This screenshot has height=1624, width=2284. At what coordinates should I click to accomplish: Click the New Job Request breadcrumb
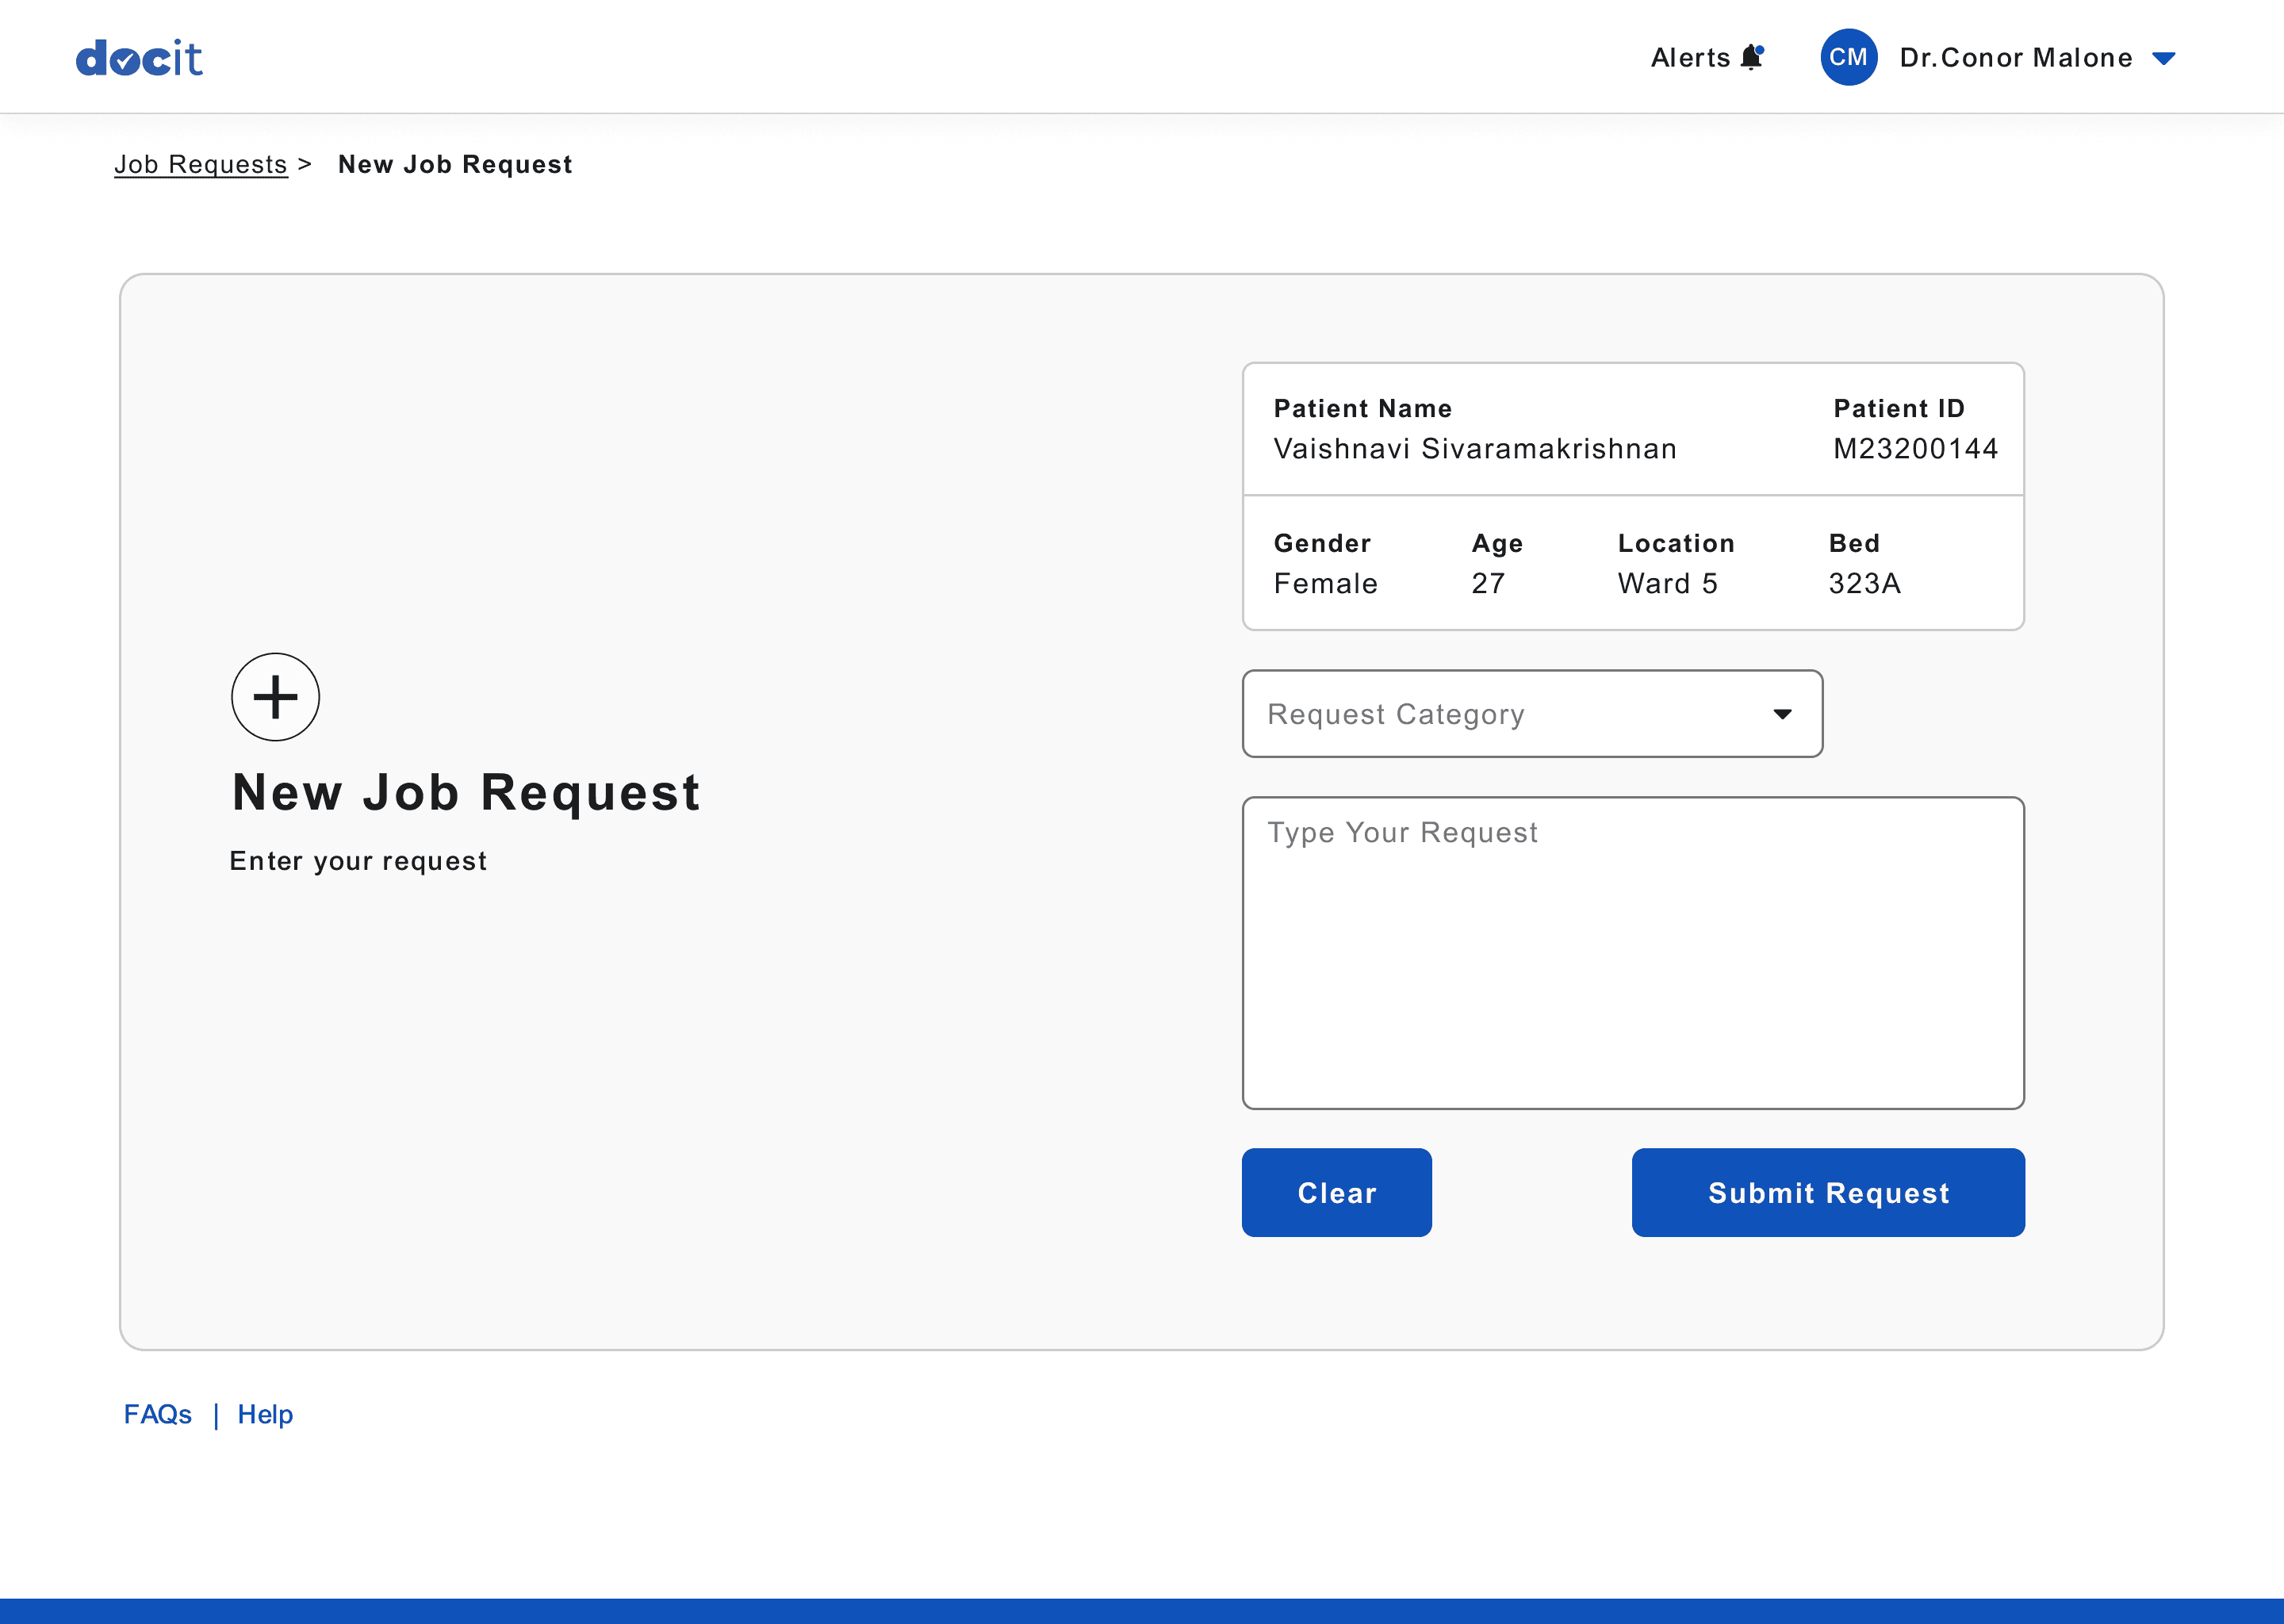click(x=455, y=164)
